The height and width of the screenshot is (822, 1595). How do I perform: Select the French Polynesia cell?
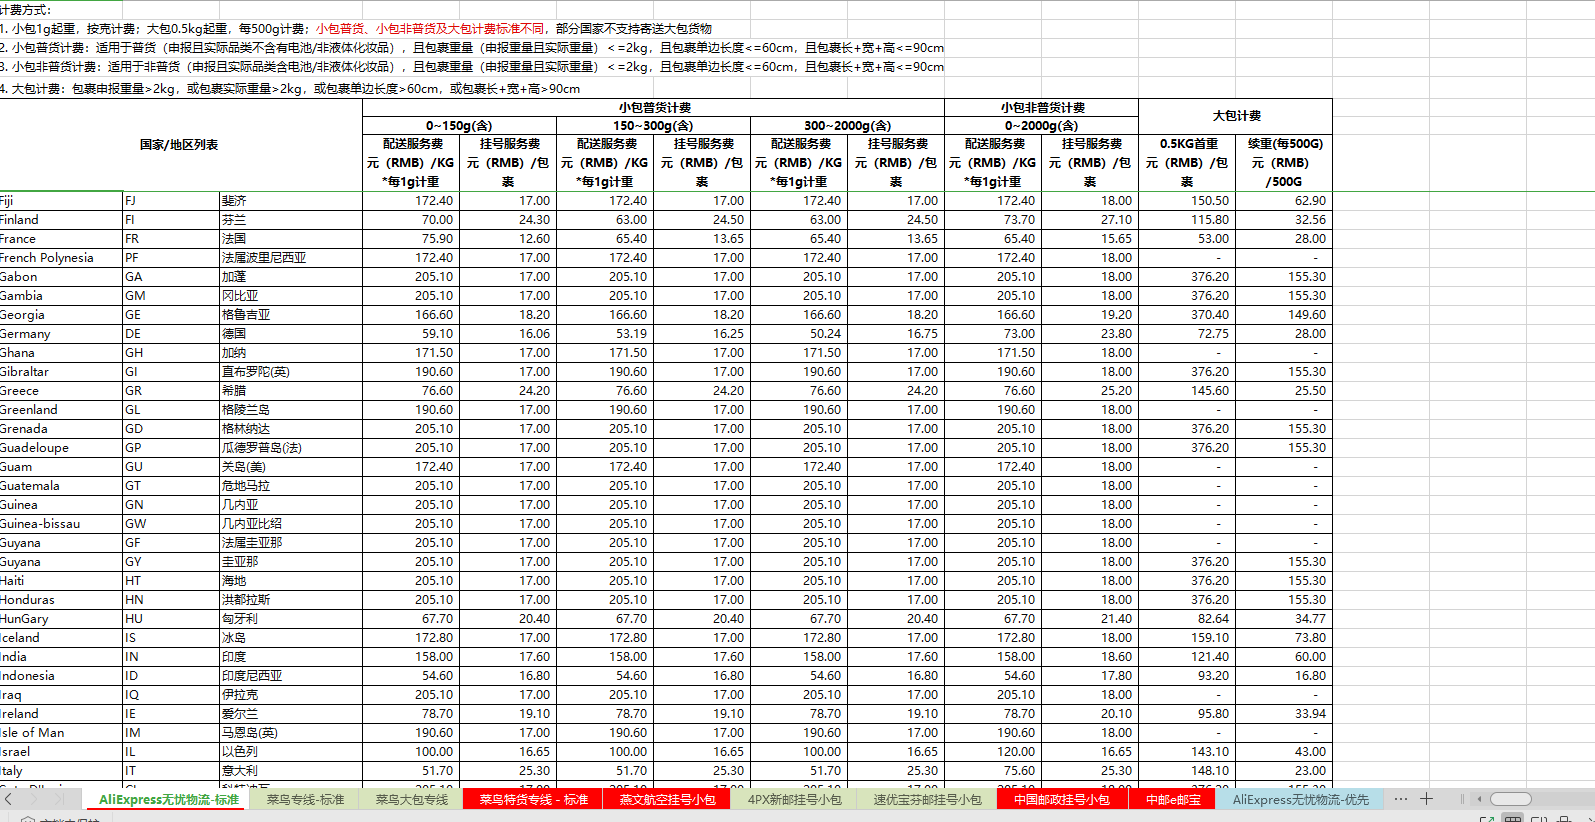click(61, 258)
